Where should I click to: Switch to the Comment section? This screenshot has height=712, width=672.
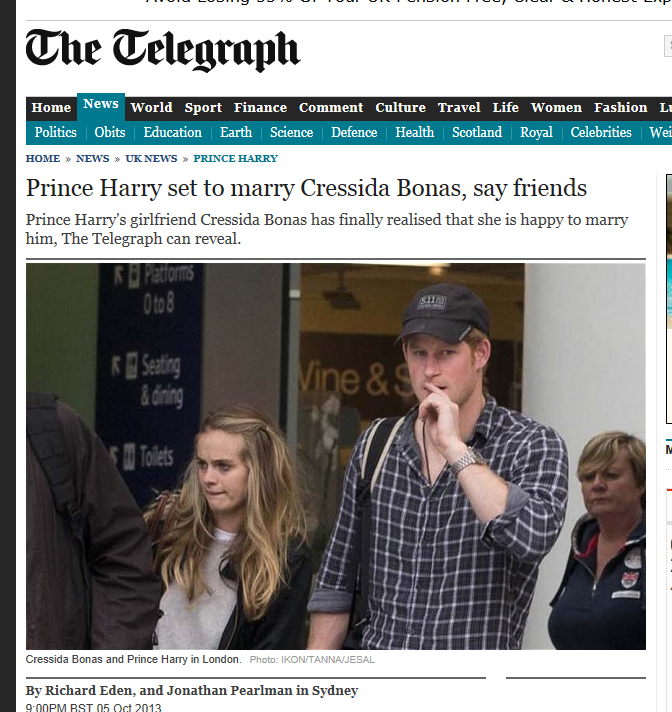click(x=331, y=108)
